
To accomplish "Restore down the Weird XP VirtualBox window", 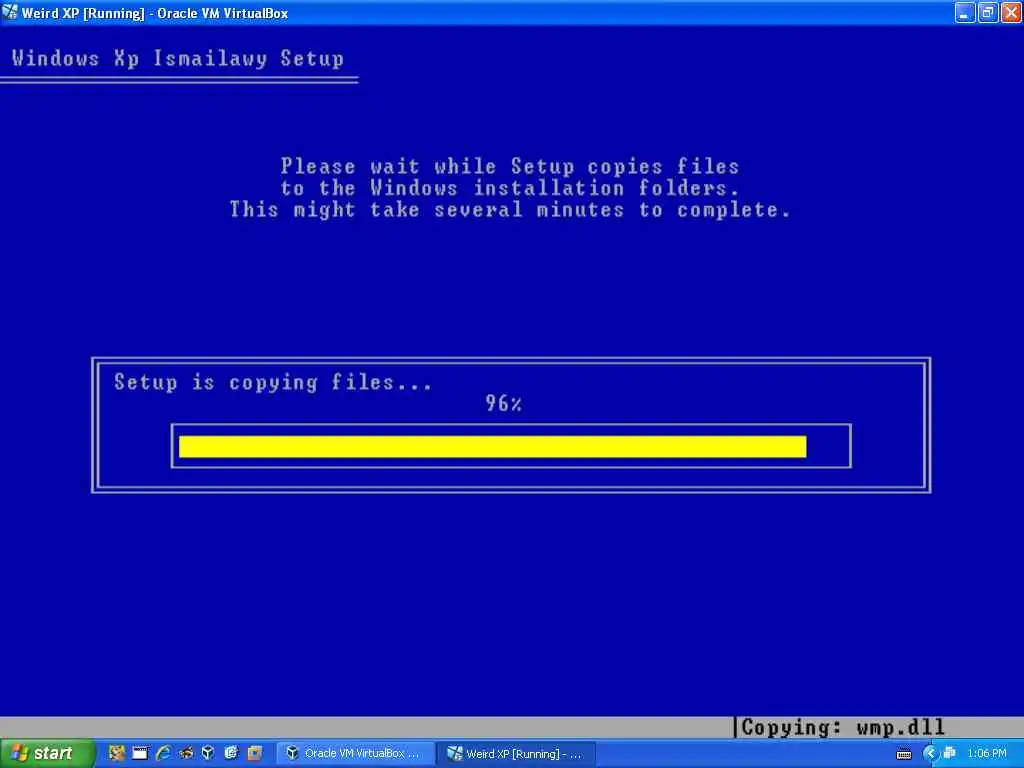I will click(987, 12).
